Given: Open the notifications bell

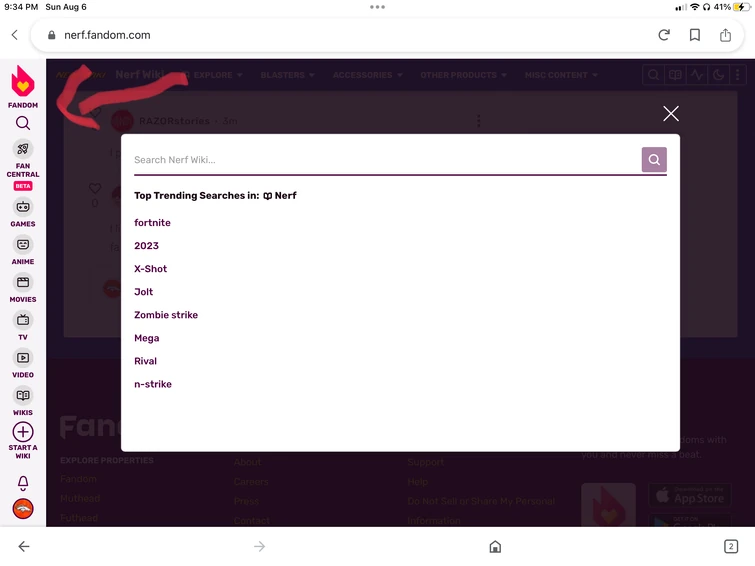Looking at the screenshot, I should (x=23, y=483).
